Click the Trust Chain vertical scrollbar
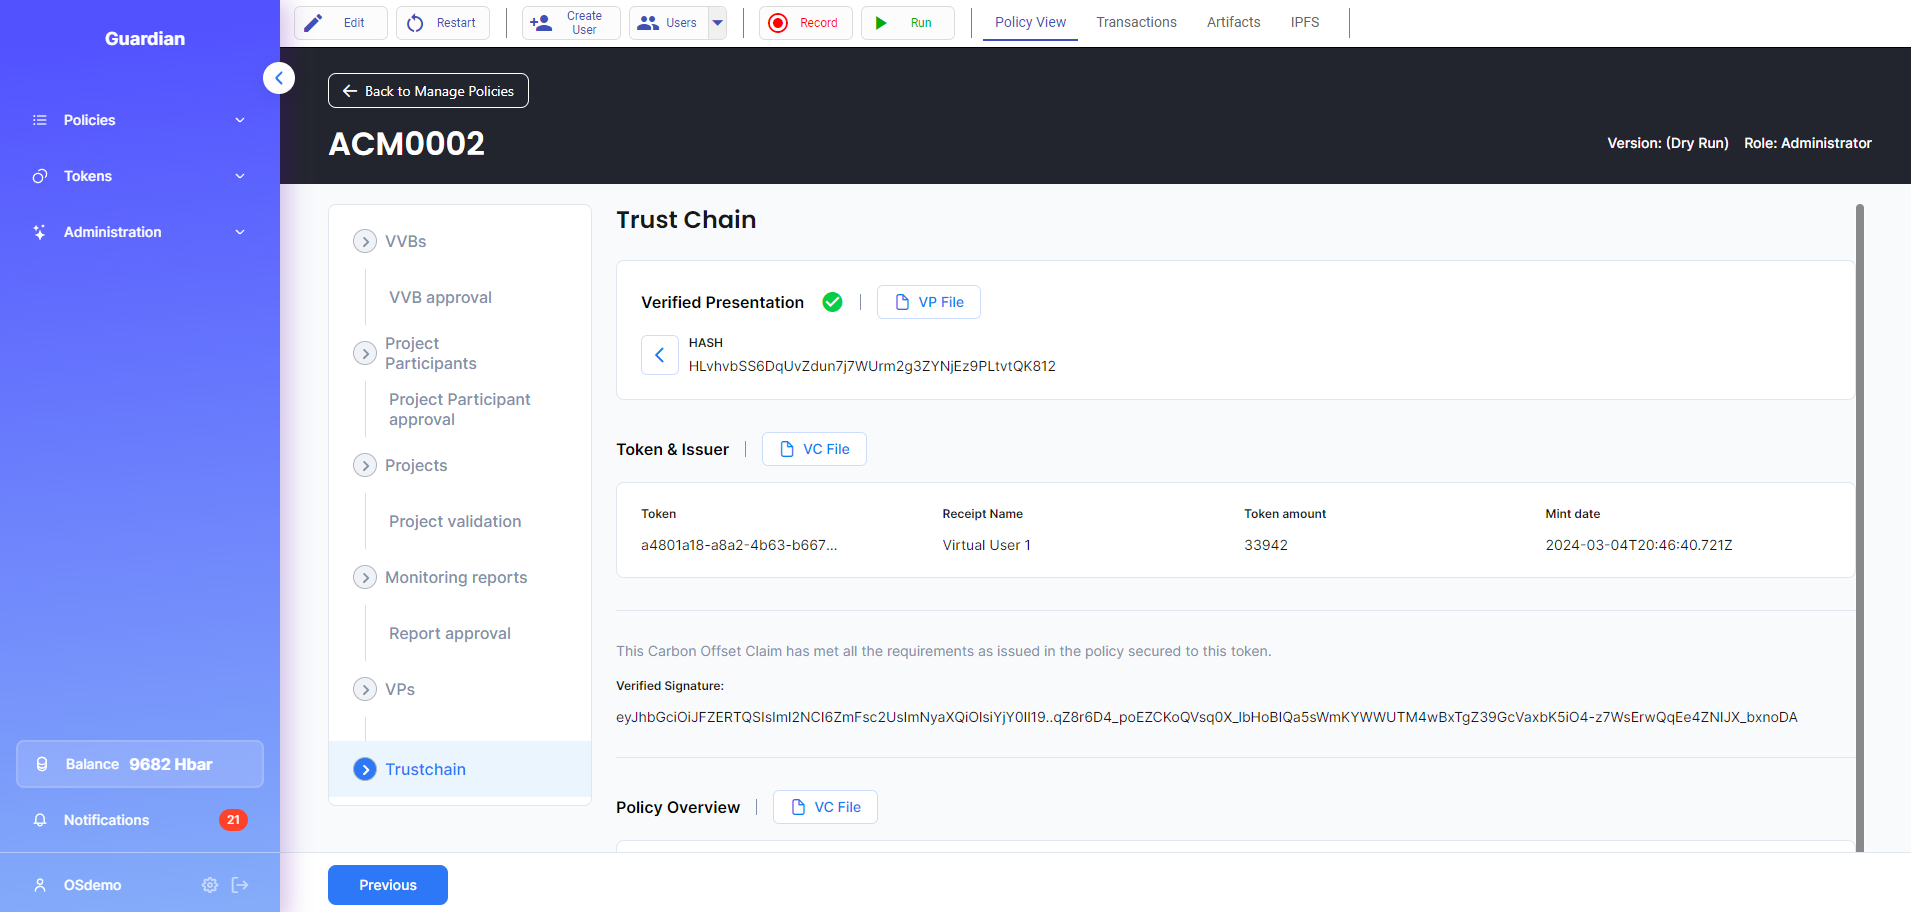Image resolution: width=1911 pixels, height=912 pixels. point(1859,500)
